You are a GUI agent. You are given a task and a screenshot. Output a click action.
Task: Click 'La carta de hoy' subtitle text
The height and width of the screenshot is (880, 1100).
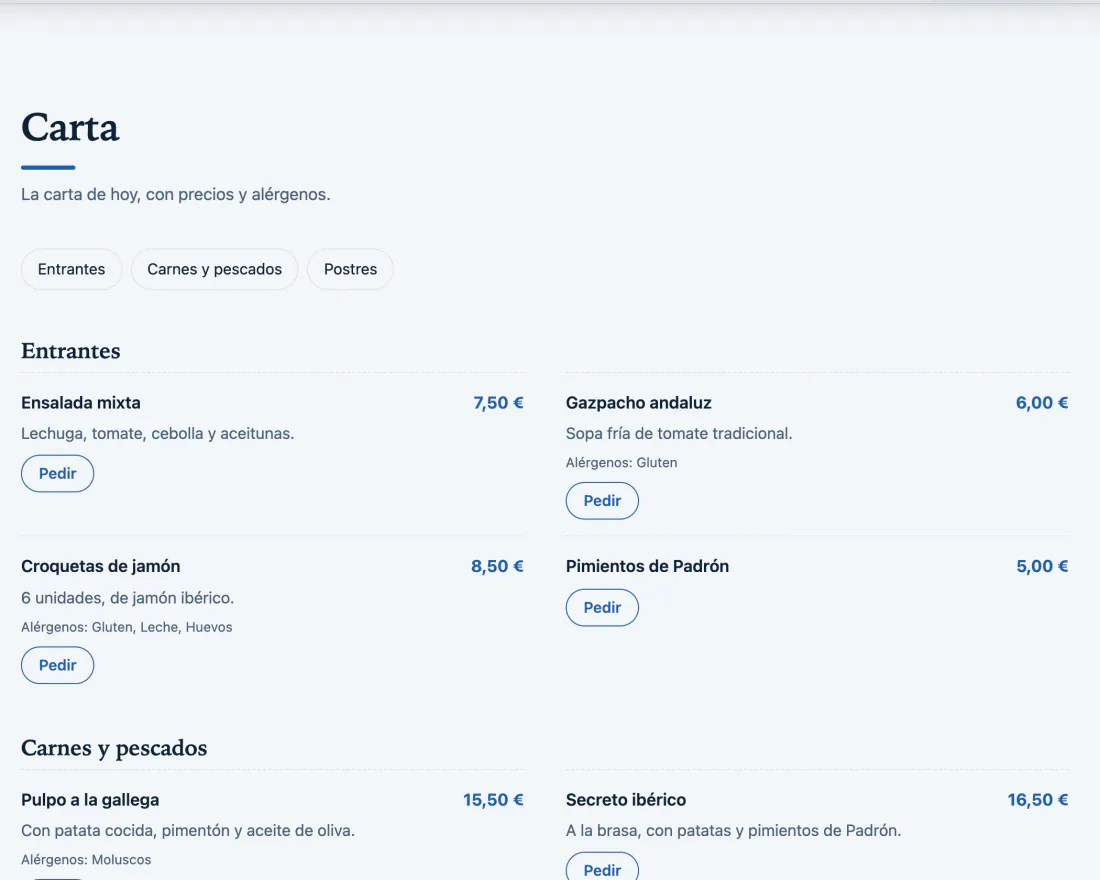click(x=175, y=194)
